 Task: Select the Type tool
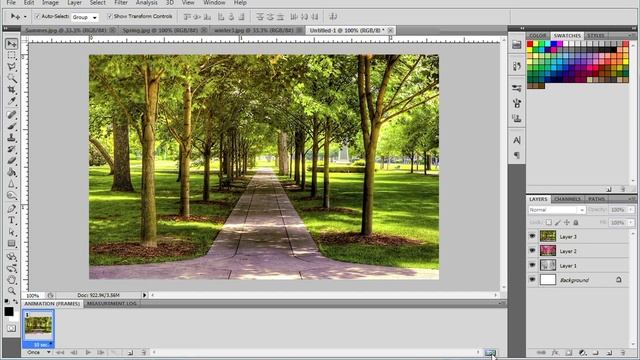click(x=11, y=220)
